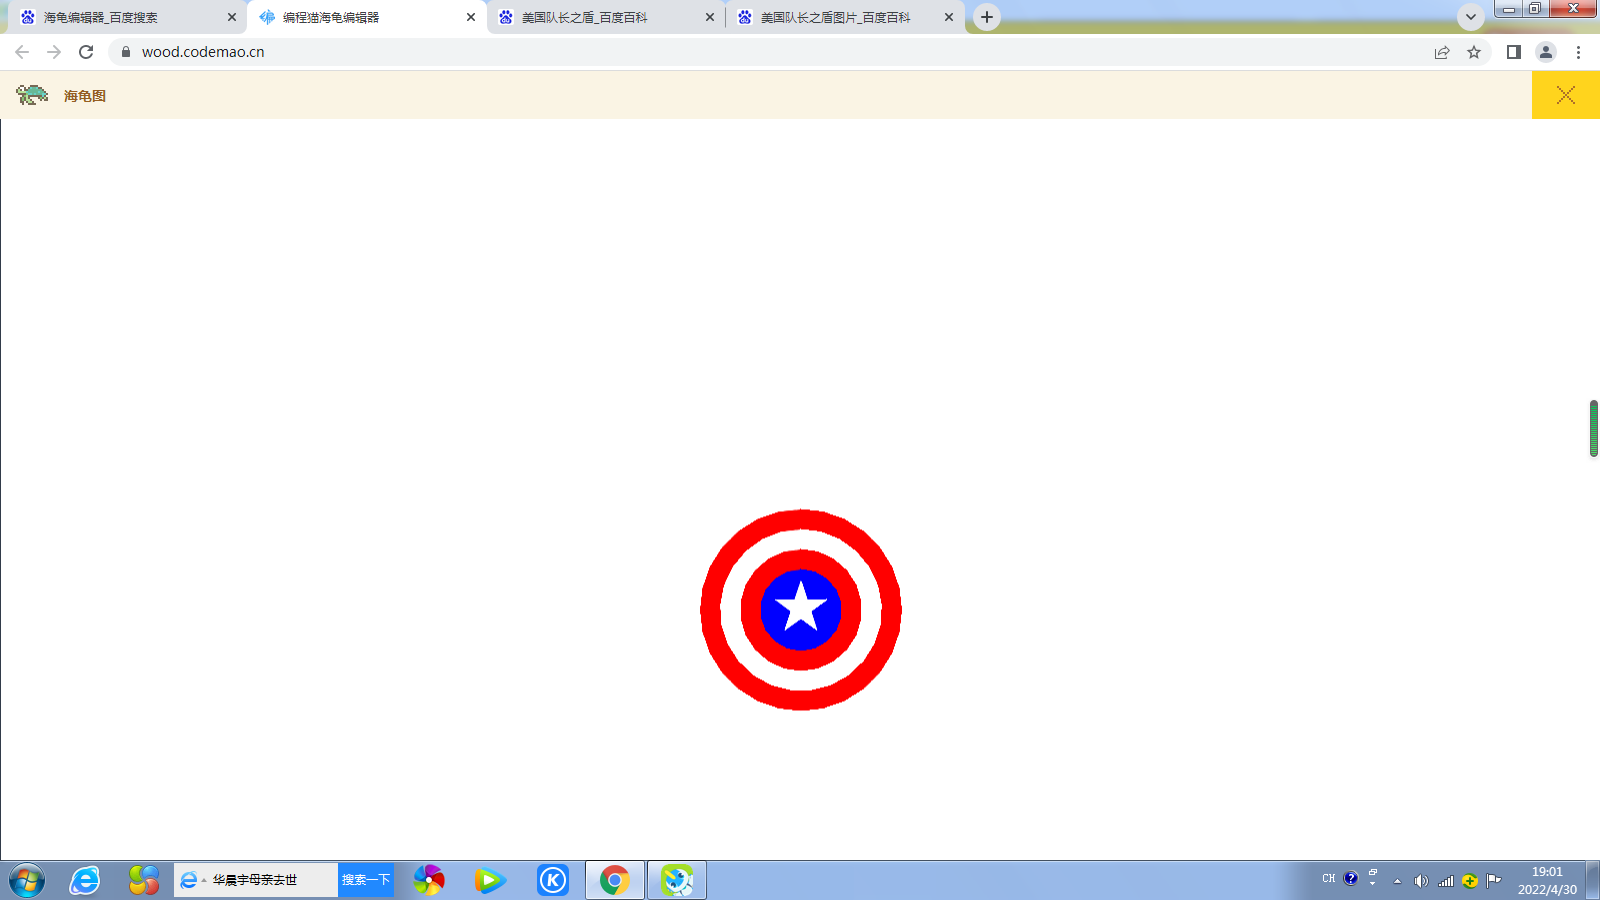Screen dimensions: 1600x900
Task: Launch the Tencent Video player icon
Action: pyautogui.click(x=490, y=880)
